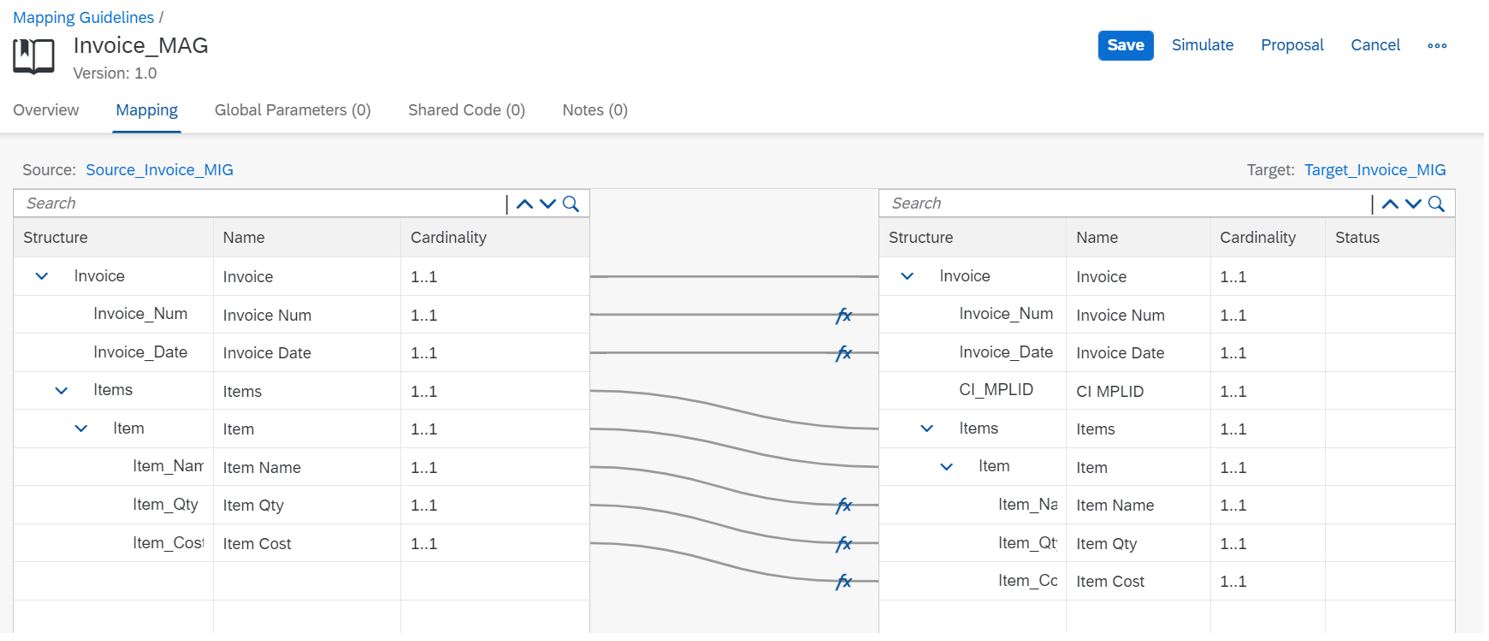Click the search magnifier in the source panel

570,203
